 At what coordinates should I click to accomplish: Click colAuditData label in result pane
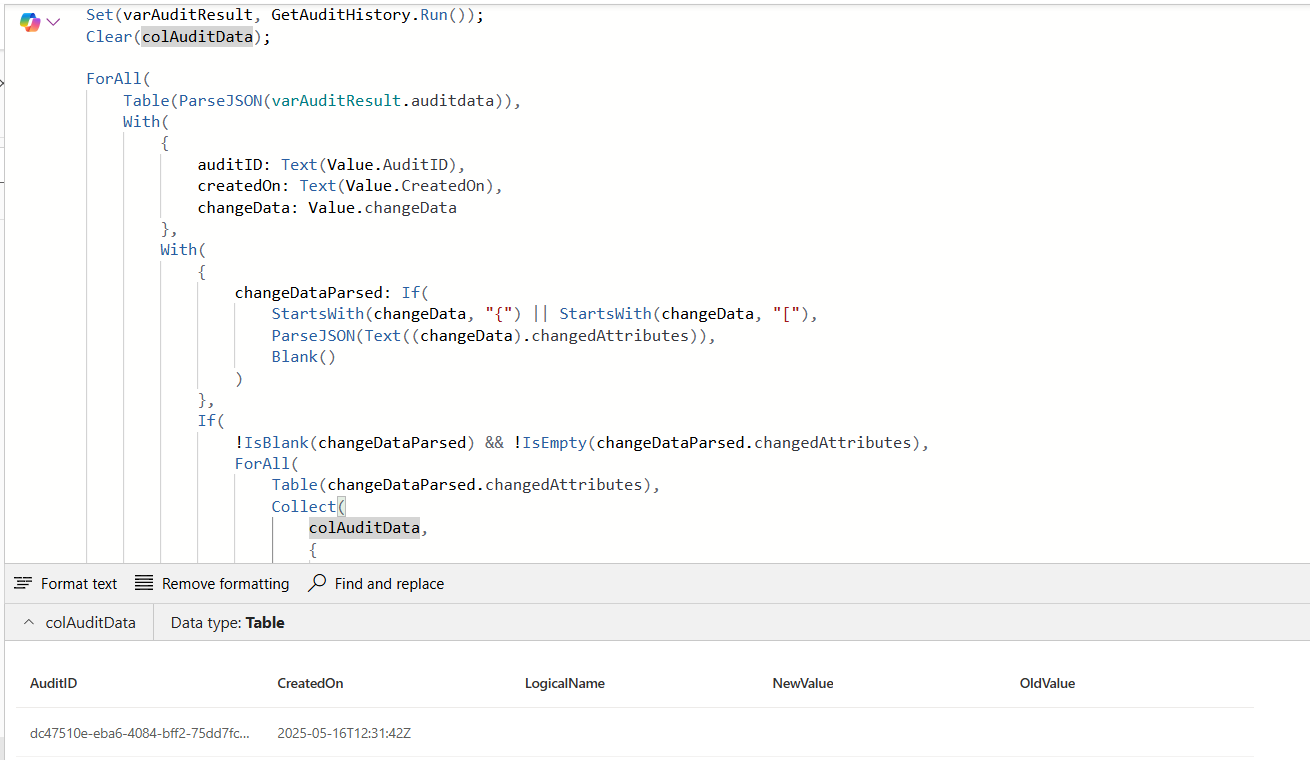[x=91, y=622]
